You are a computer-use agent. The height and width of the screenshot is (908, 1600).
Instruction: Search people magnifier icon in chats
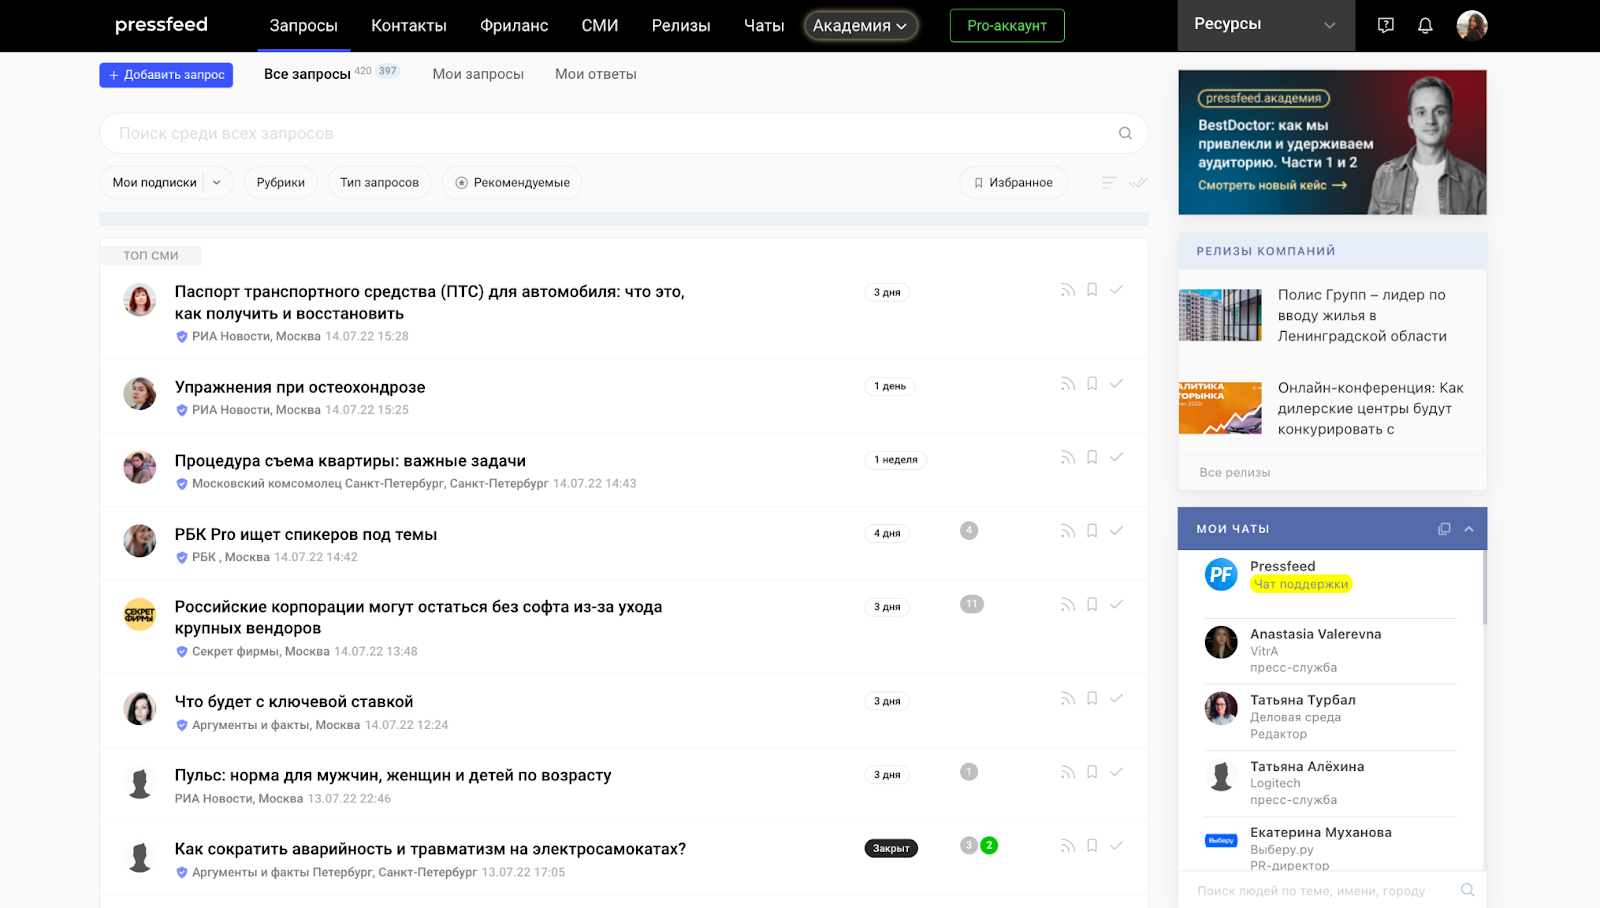[x=1467, y=890]
